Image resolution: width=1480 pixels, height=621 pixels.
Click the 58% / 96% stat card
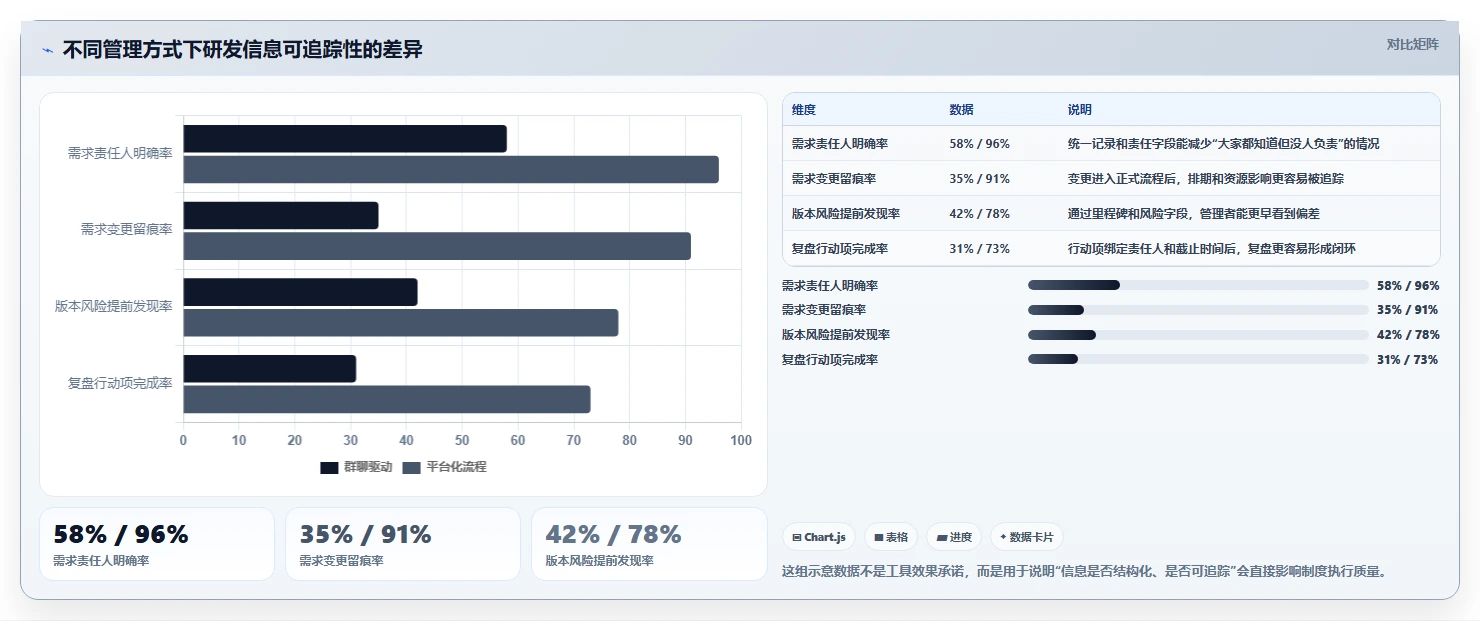pos(157,544)
